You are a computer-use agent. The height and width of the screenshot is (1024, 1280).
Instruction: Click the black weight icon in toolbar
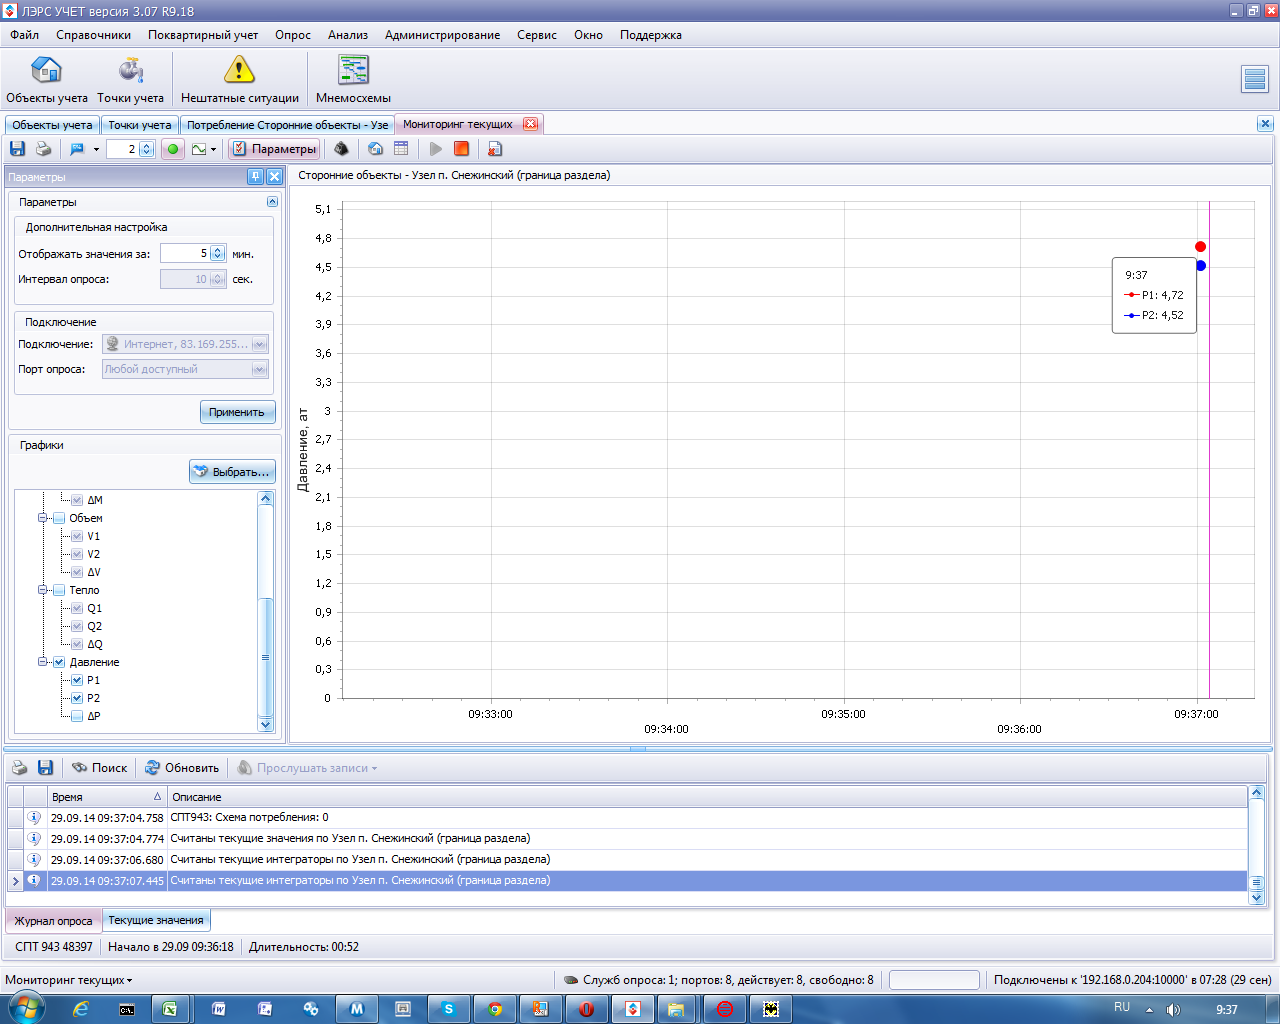(342, 149)
